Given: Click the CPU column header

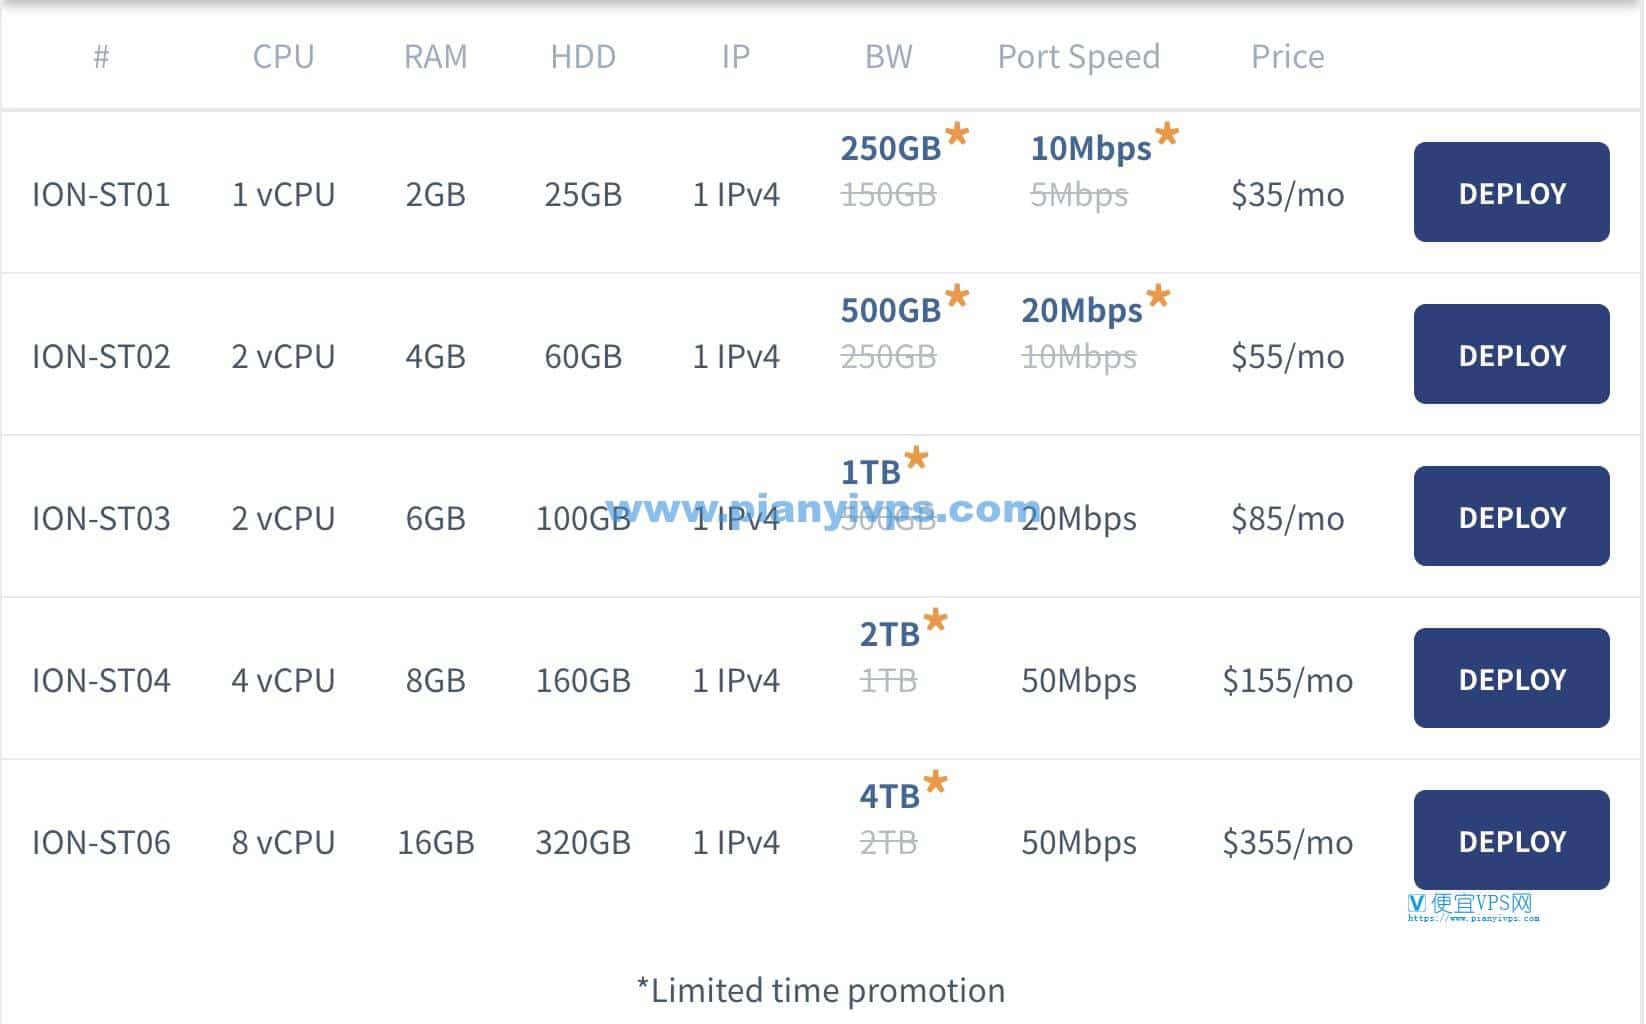Looking at the screenshot, I should pos(283,57).
